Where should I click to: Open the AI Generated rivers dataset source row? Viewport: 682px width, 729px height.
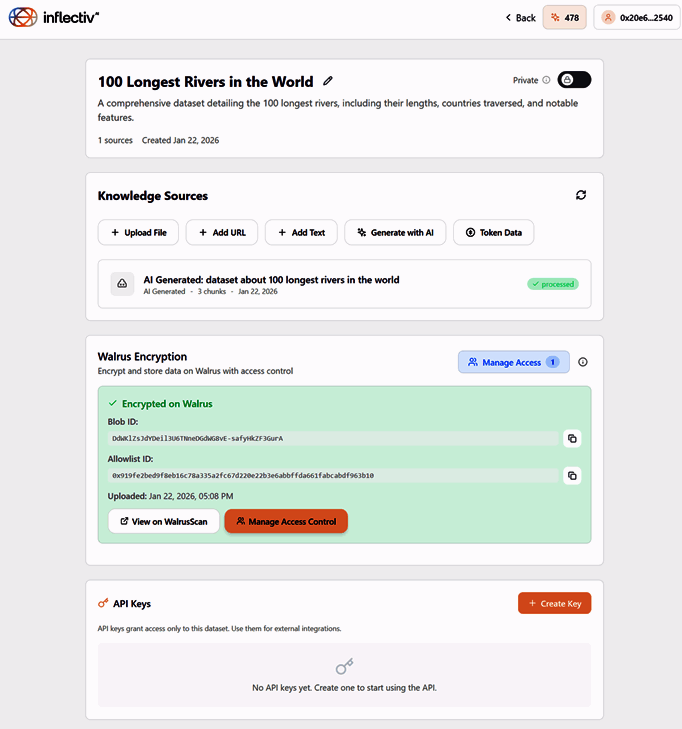pyautogui.click(x=345, y=284)
